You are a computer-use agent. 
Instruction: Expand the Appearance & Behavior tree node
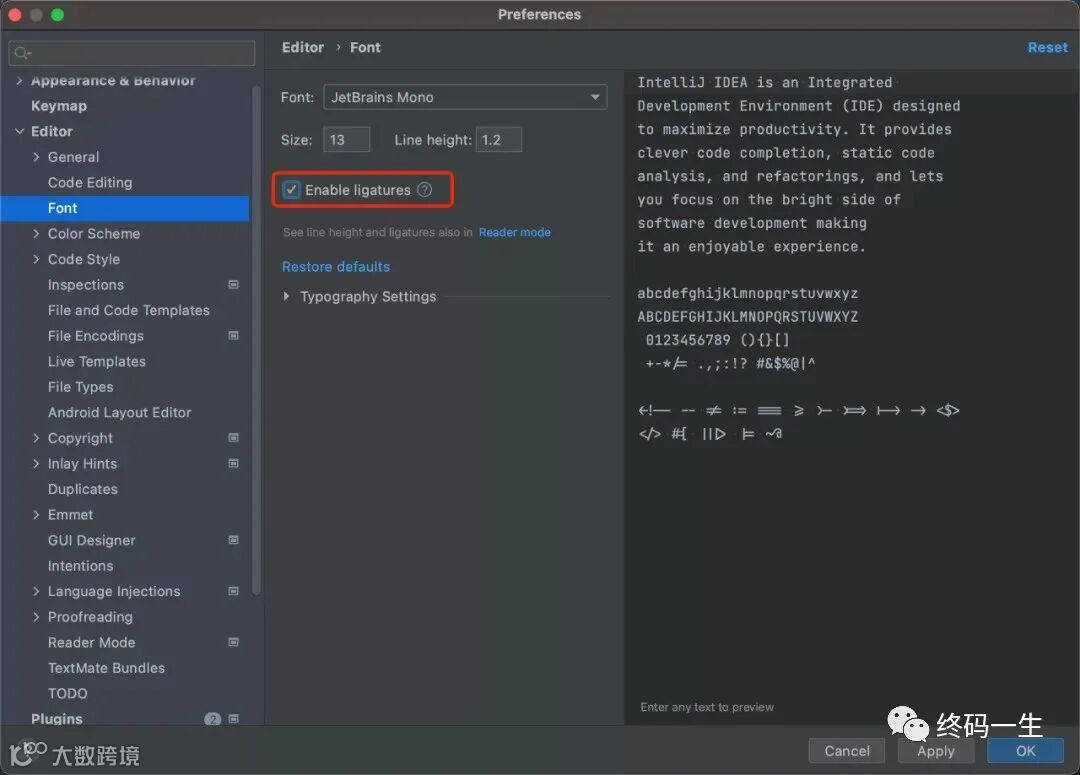click(19, 81)
